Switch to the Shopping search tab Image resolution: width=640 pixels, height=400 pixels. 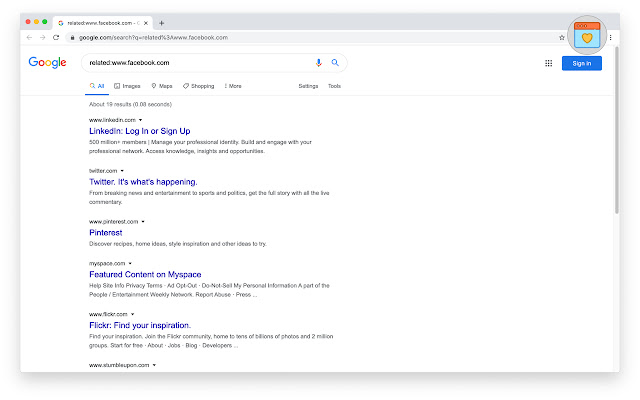[x=198, y=86]
